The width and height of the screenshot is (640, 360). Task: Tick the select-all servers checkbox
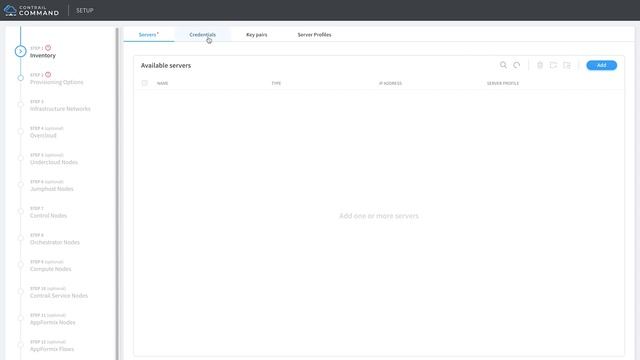[144, 83]
